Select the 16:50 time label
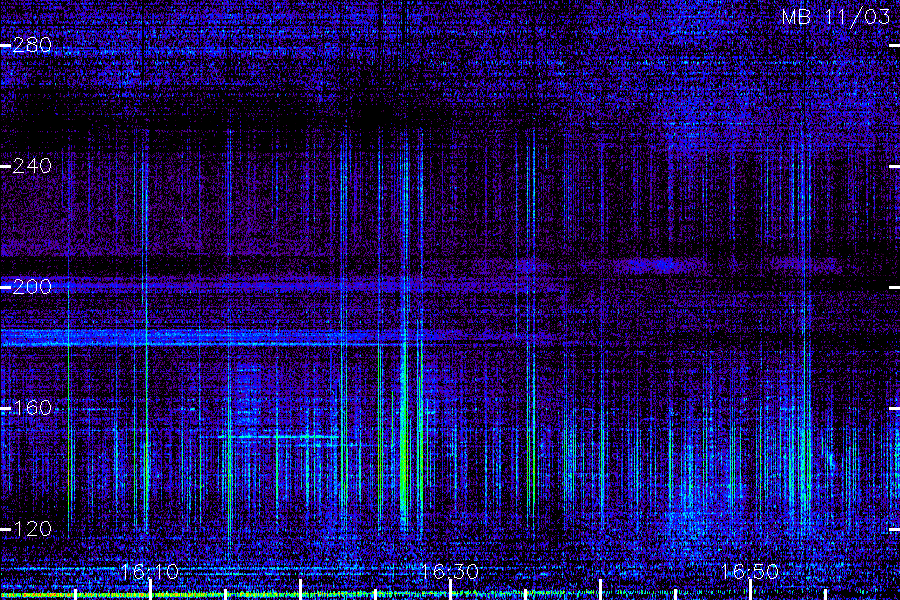This screenshot has width=900, height=600. click(x=750, y=572)
